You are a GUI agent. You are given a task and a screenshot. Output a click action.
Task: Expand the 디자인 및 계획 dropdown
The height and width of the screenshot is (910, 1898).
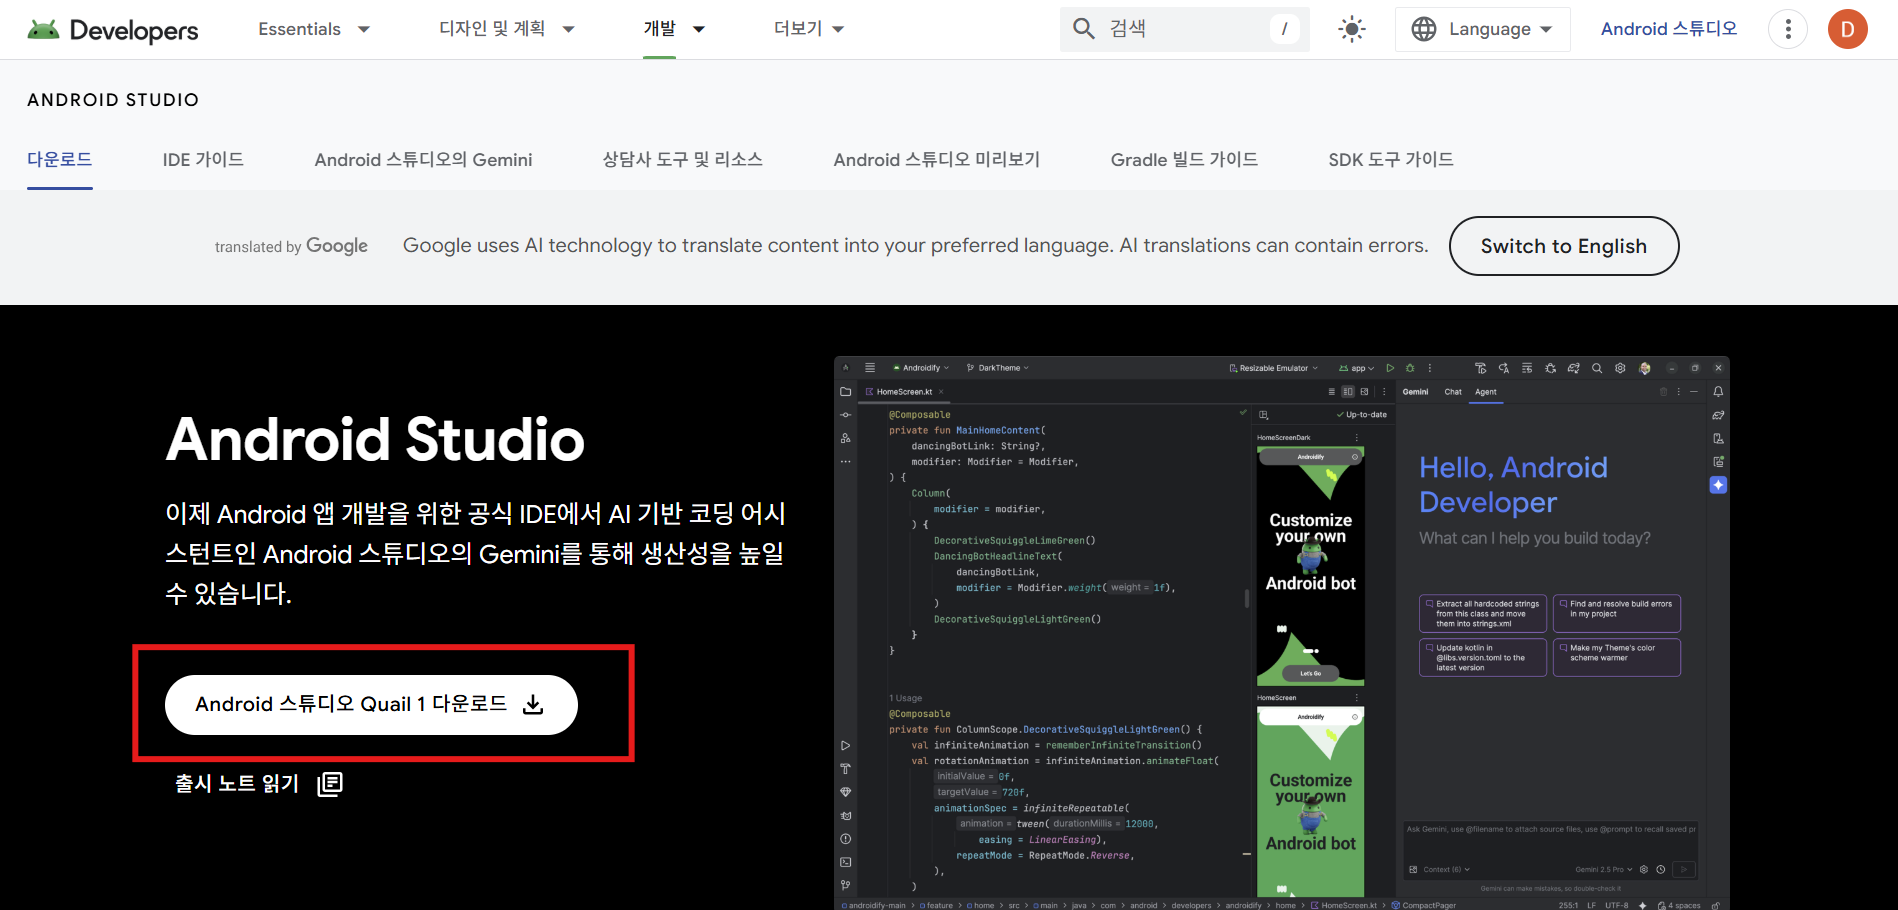(507, 29)
